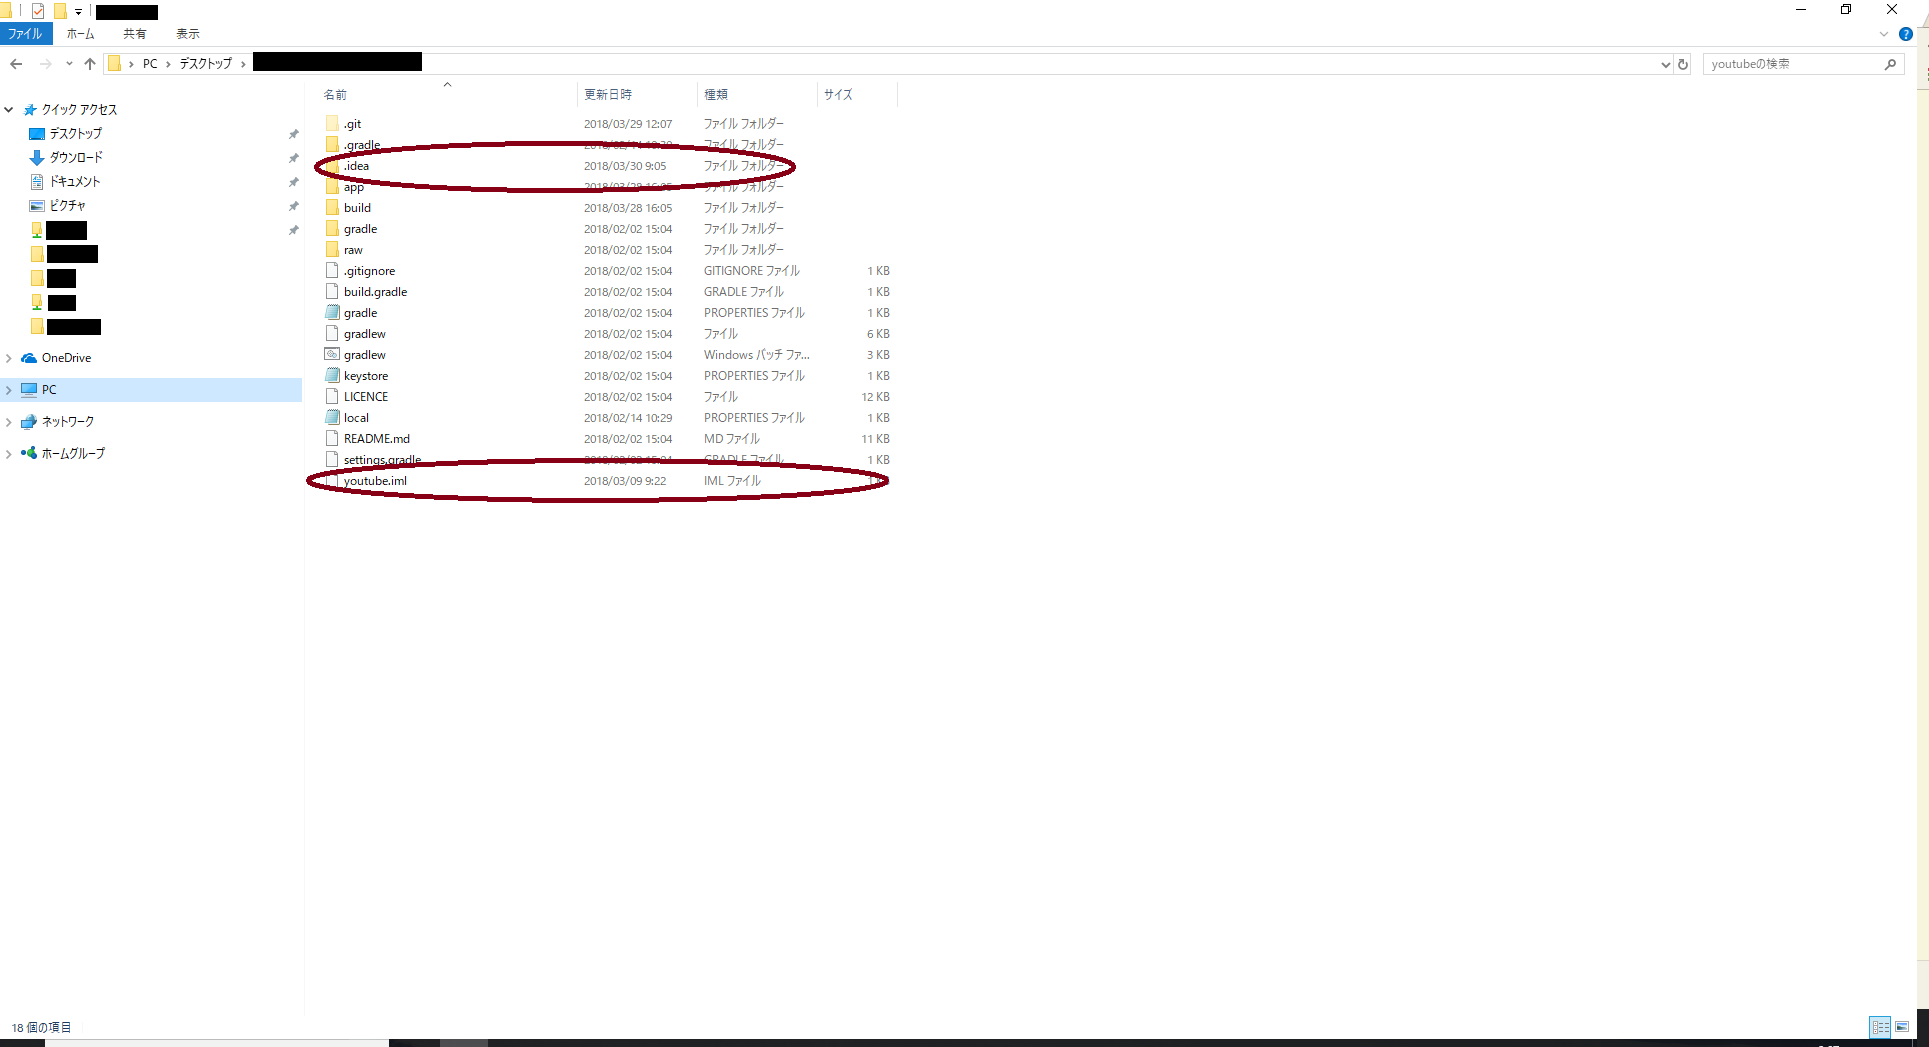Sort by the 名前 column header

tap(335, 95)
